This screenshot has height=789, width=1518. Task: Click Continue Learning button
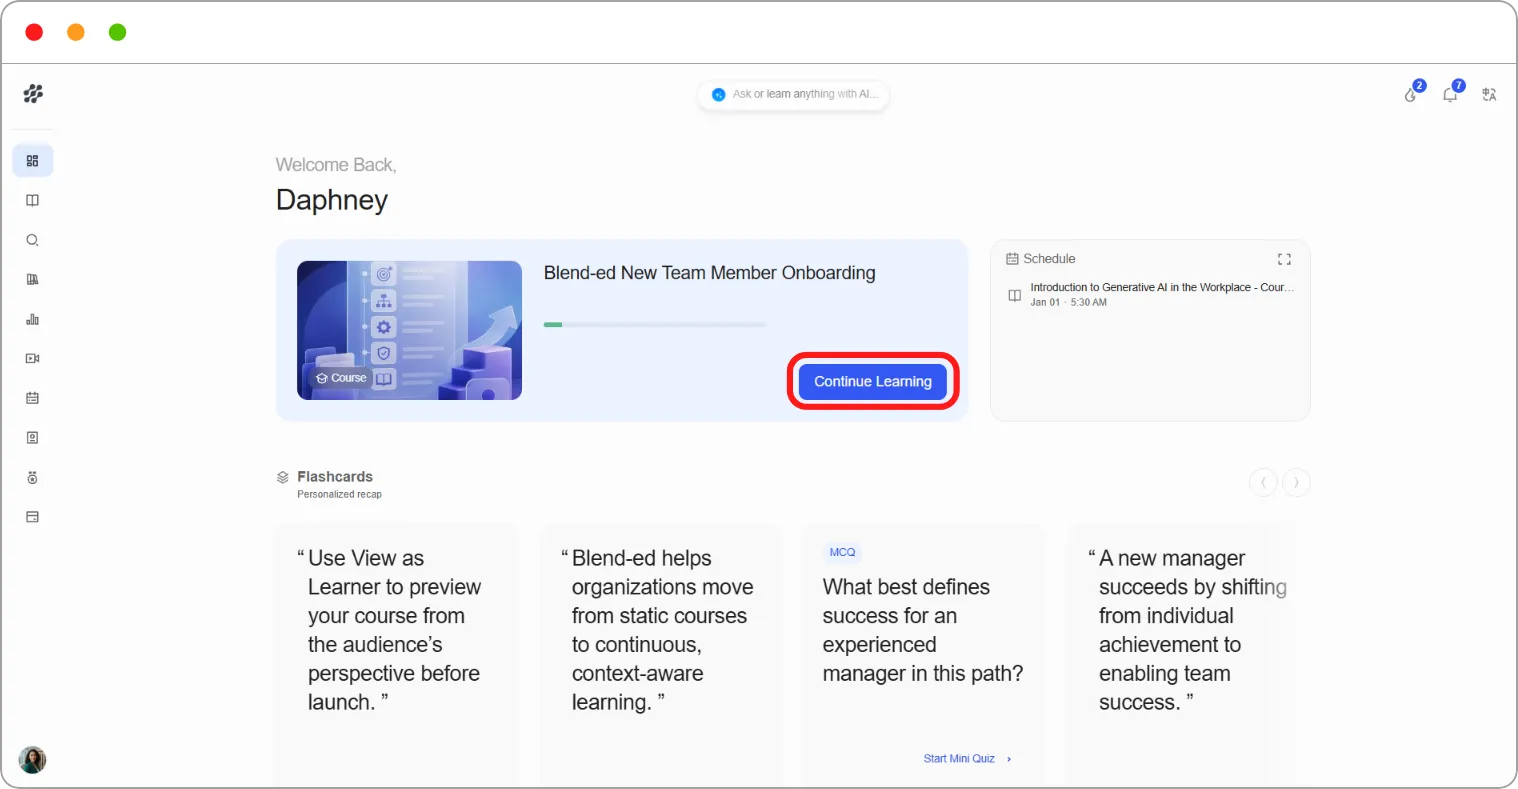[873, 381]
